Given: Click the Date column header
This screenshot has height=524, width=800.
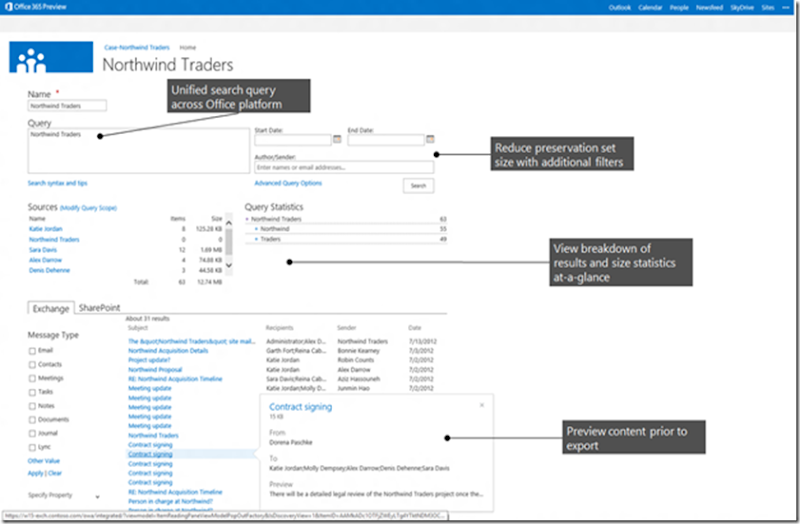Looking at the screenshot, I should click(x=415, y=328).
